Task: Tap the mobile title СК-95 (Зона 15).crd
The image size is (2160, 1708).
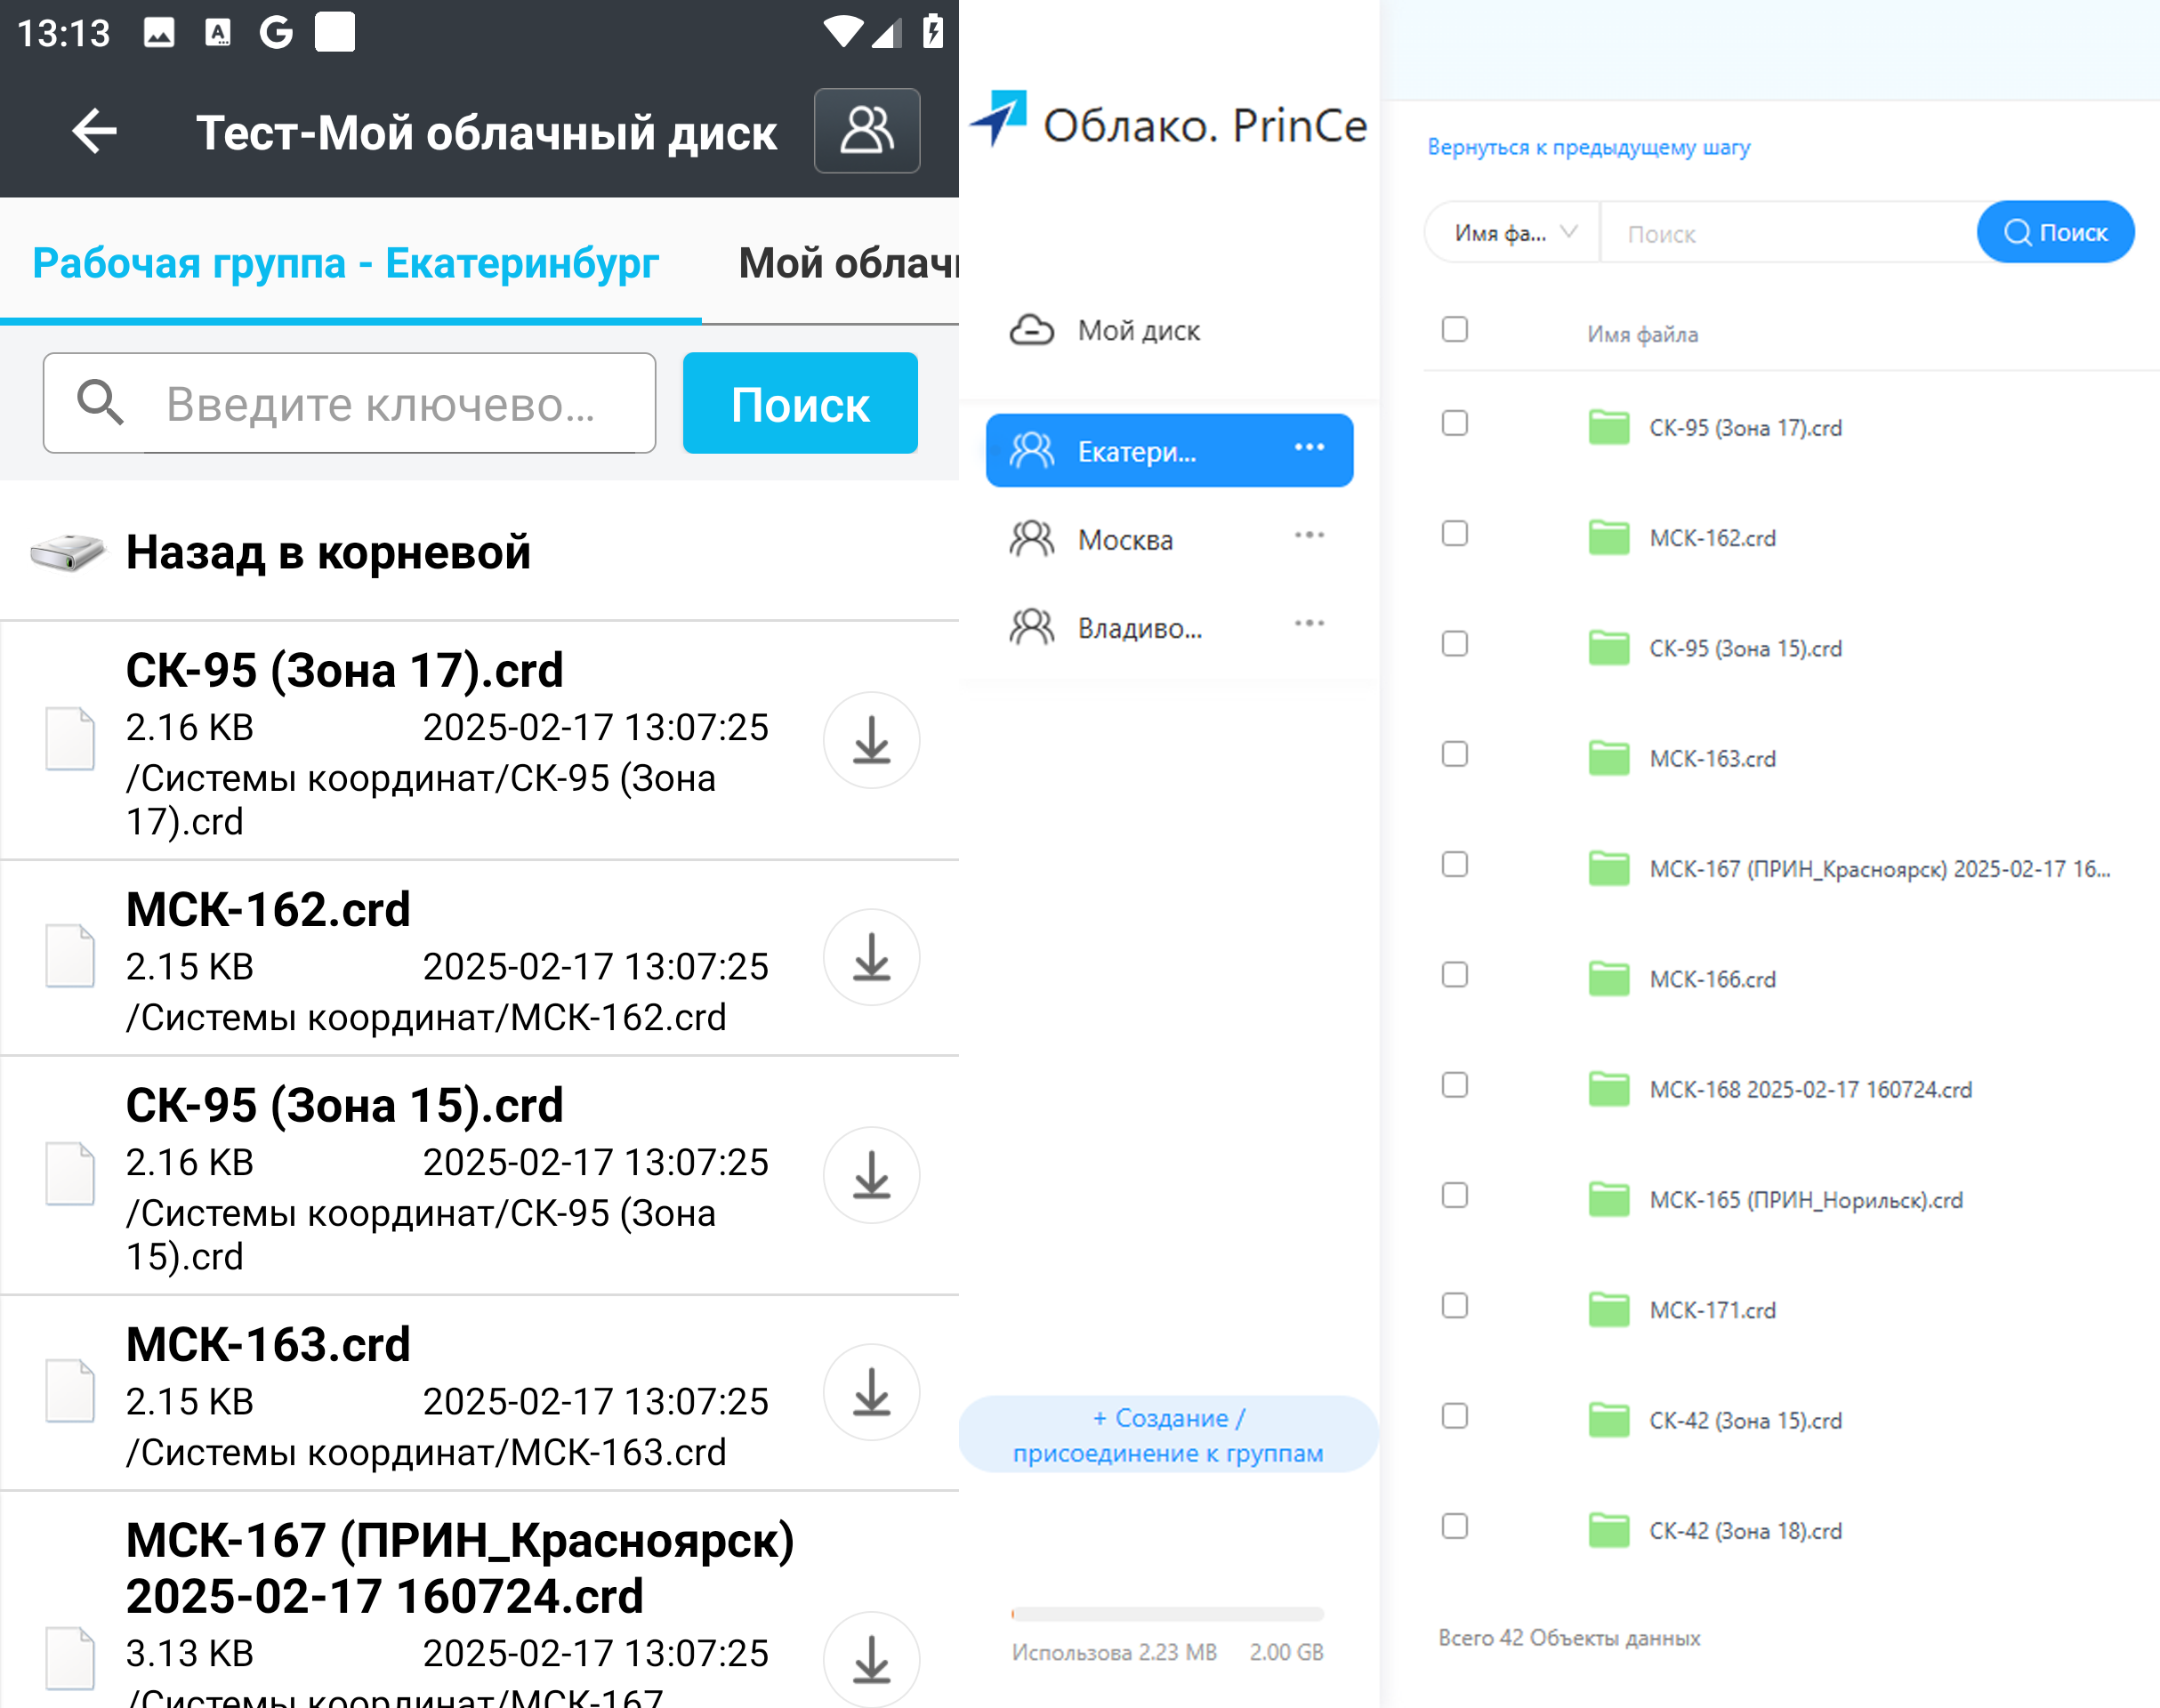Action: point(344,1105)
